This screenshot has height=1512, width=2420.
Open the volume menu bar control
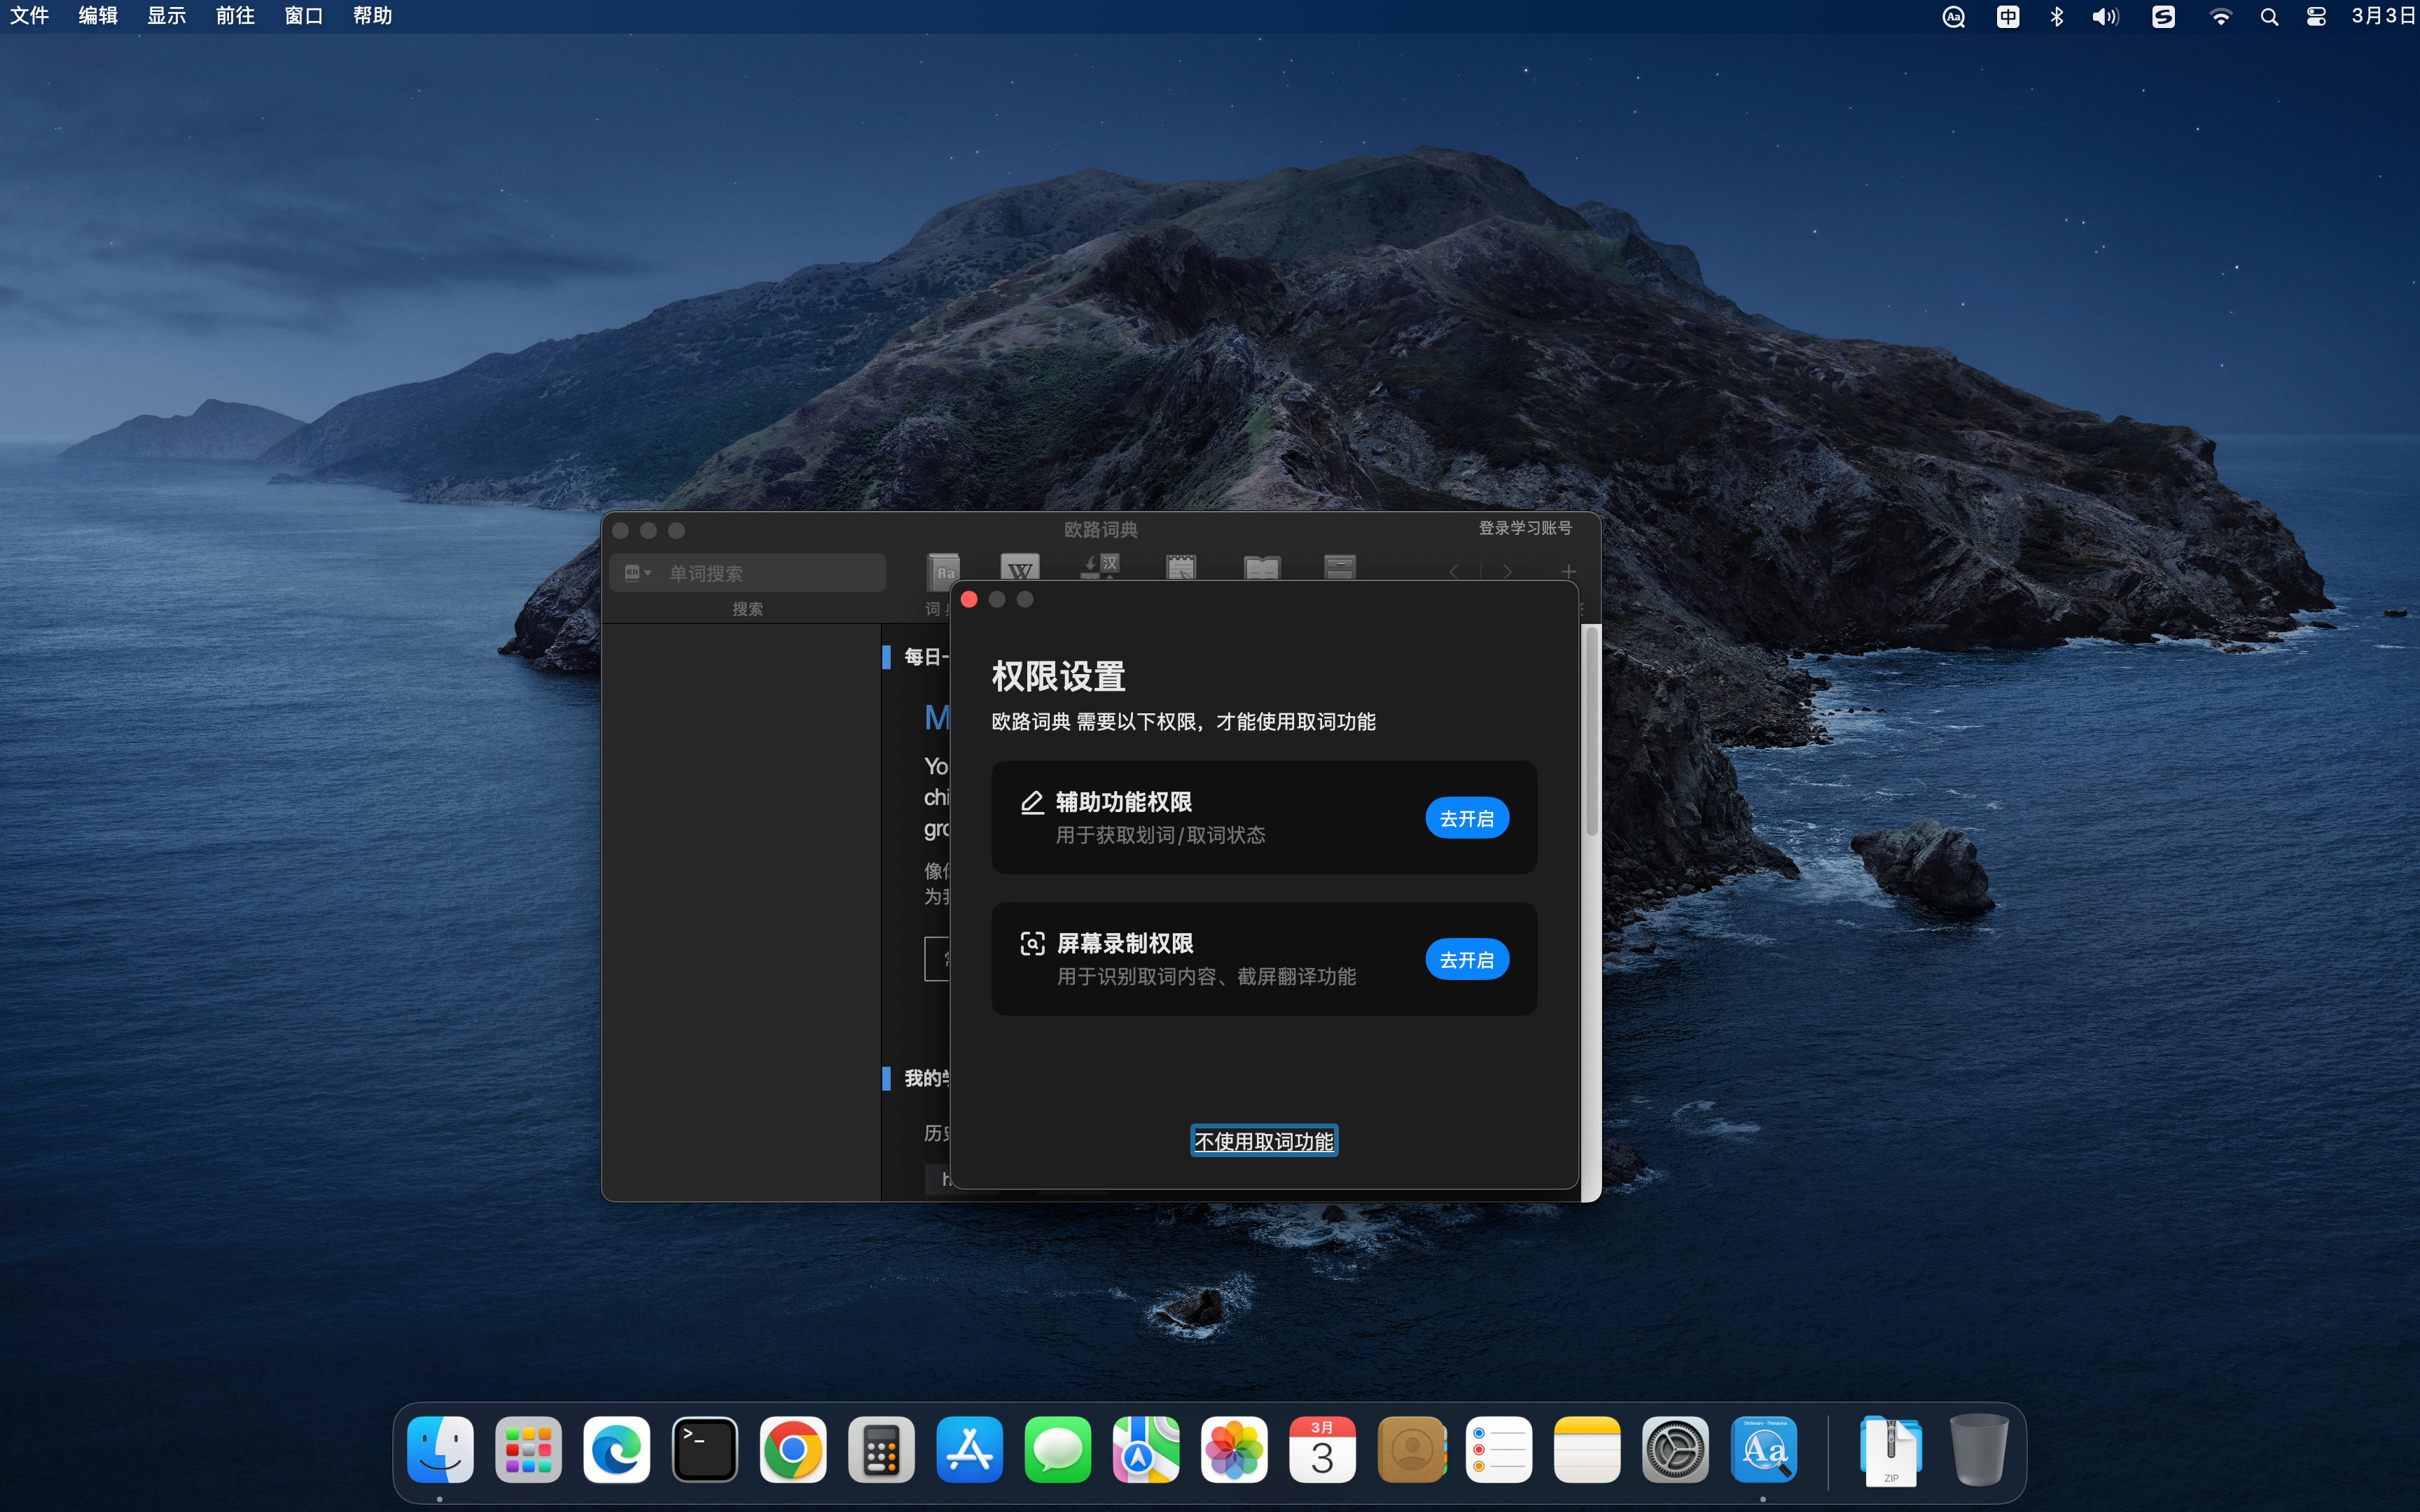tap(2105, 17)
